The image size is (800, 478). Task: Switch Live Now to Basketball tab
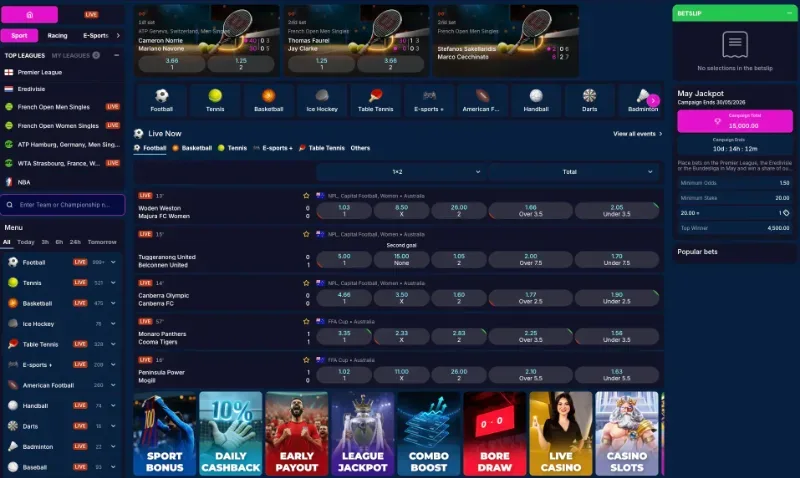coord(192,148)
